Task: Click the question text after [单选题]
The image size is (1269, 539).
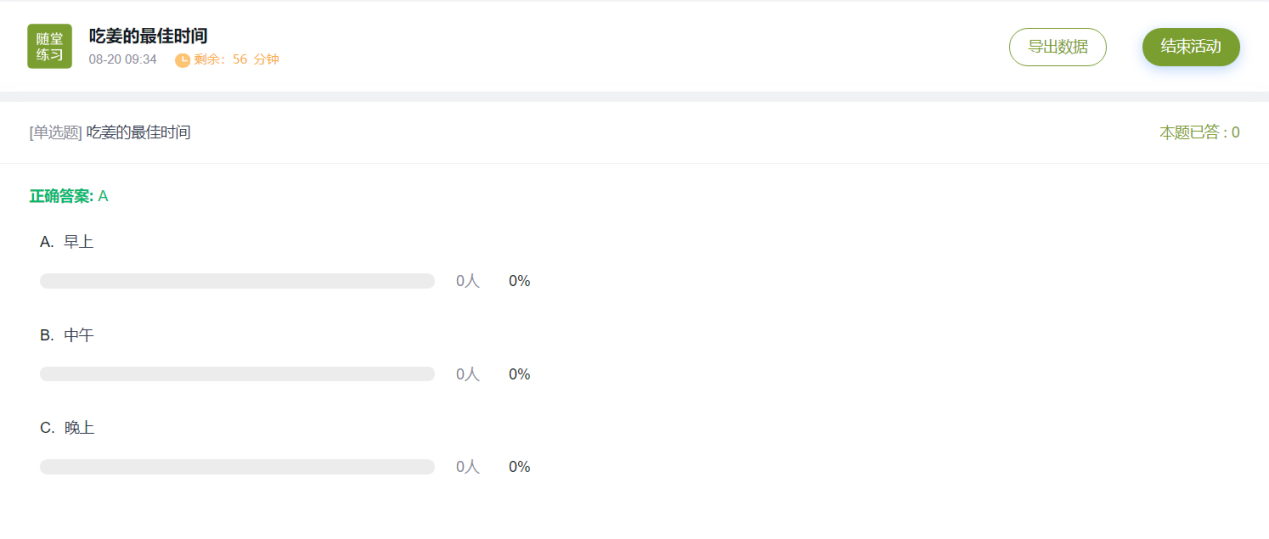Action: [138, 132]
